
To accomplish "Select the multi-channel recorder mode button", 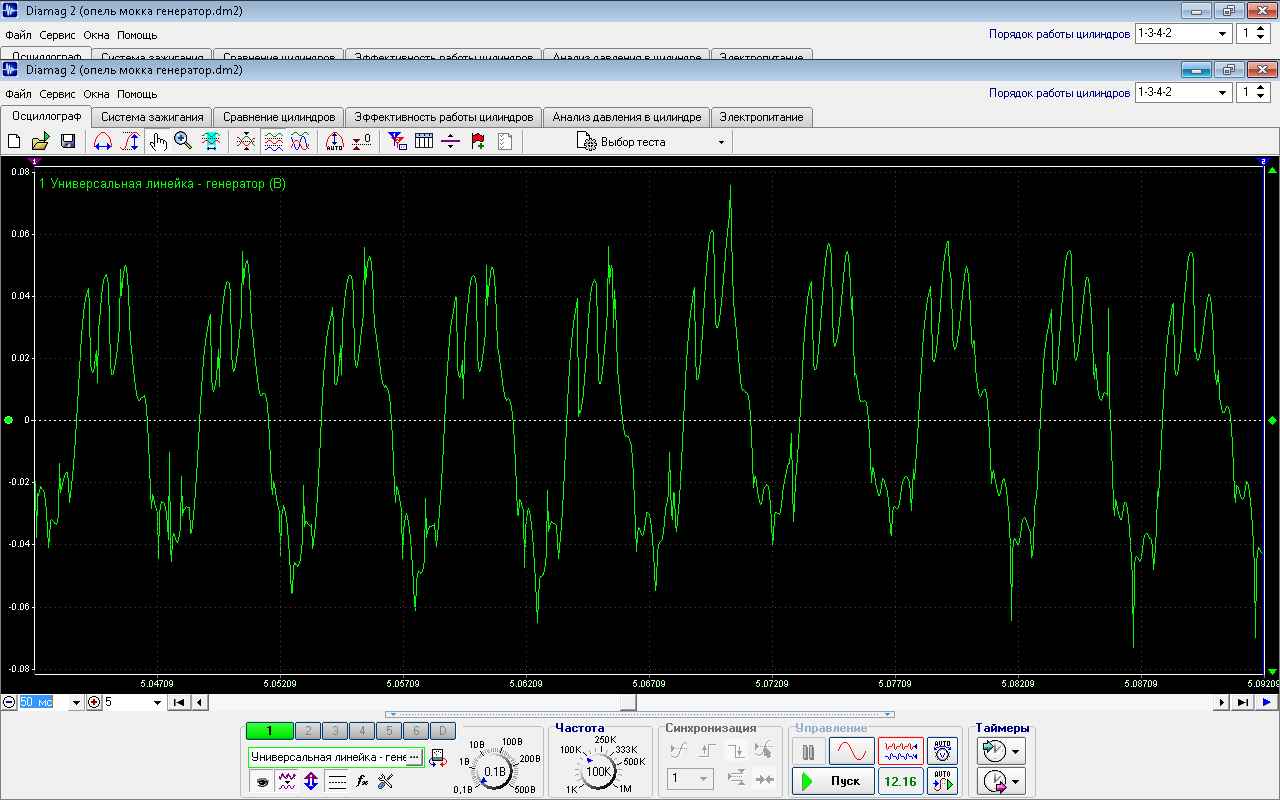I will tap(901, 751).
